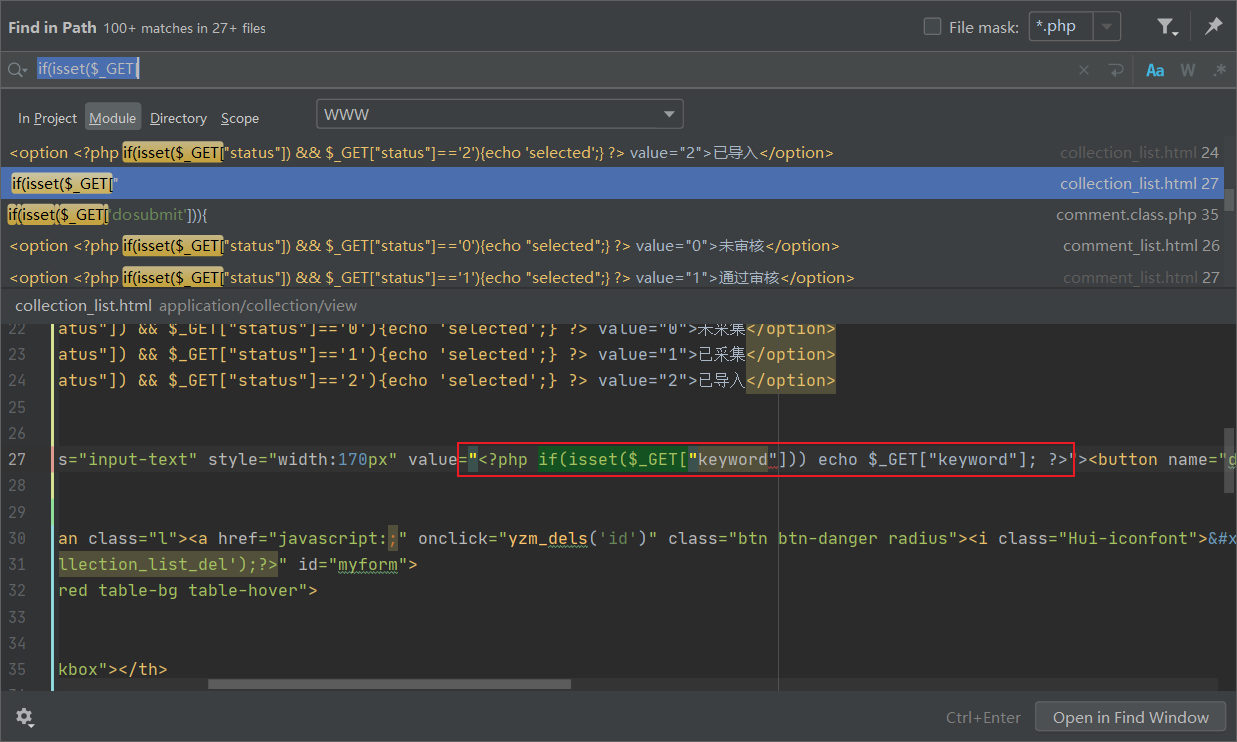The width and height of the screenshot is (1237, 742).
Task: Enable the File mask checkbox
Action: 932,27
